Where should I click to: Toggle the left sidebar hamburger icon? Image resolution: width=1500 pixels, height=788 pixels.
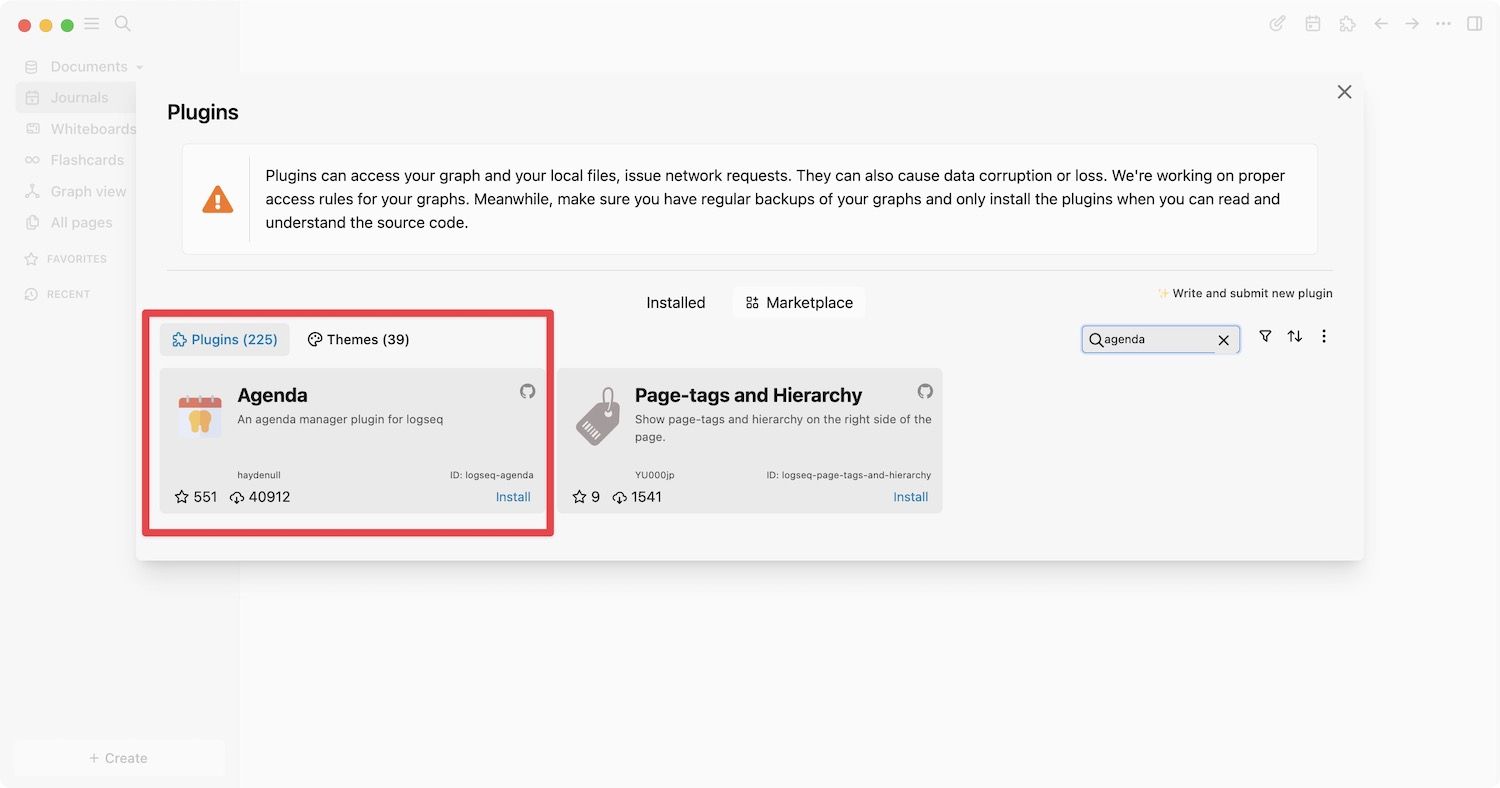(x=92, y=24)
